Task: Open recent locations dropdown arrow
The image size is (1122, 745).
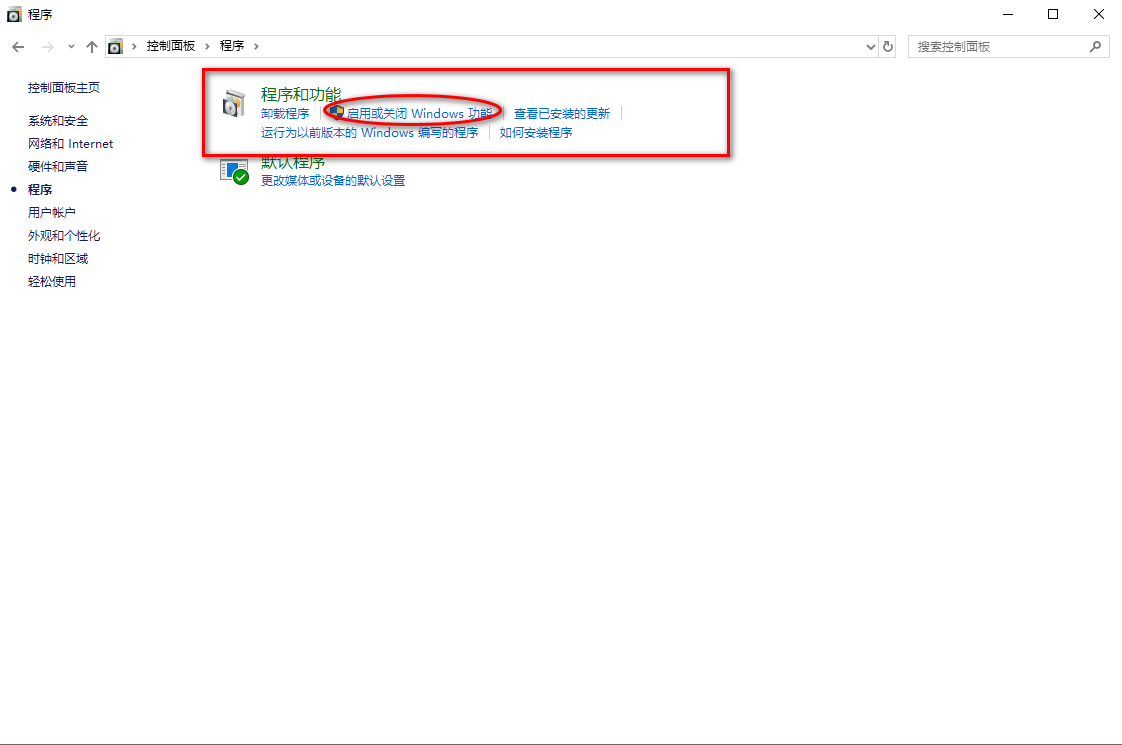Action: tap(71, 47)
